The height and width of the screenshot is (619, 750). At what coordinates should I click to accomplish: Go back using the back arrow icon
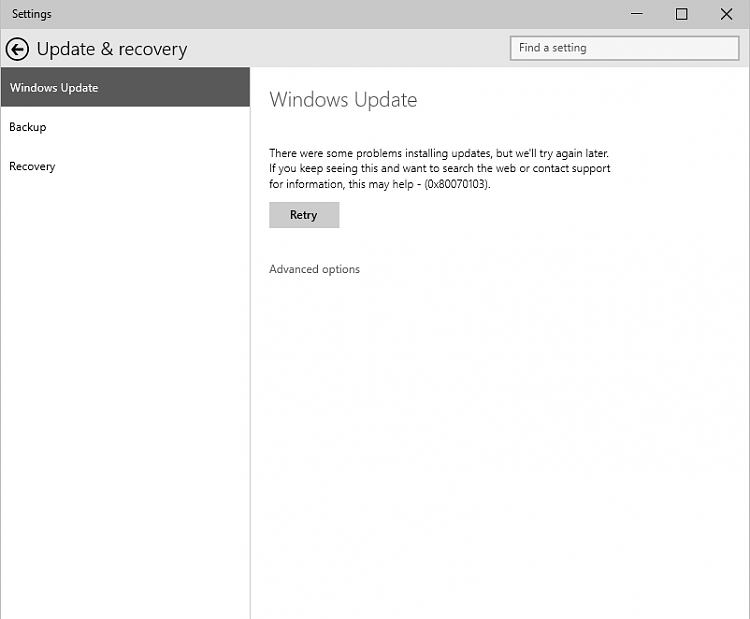(17, 49)
